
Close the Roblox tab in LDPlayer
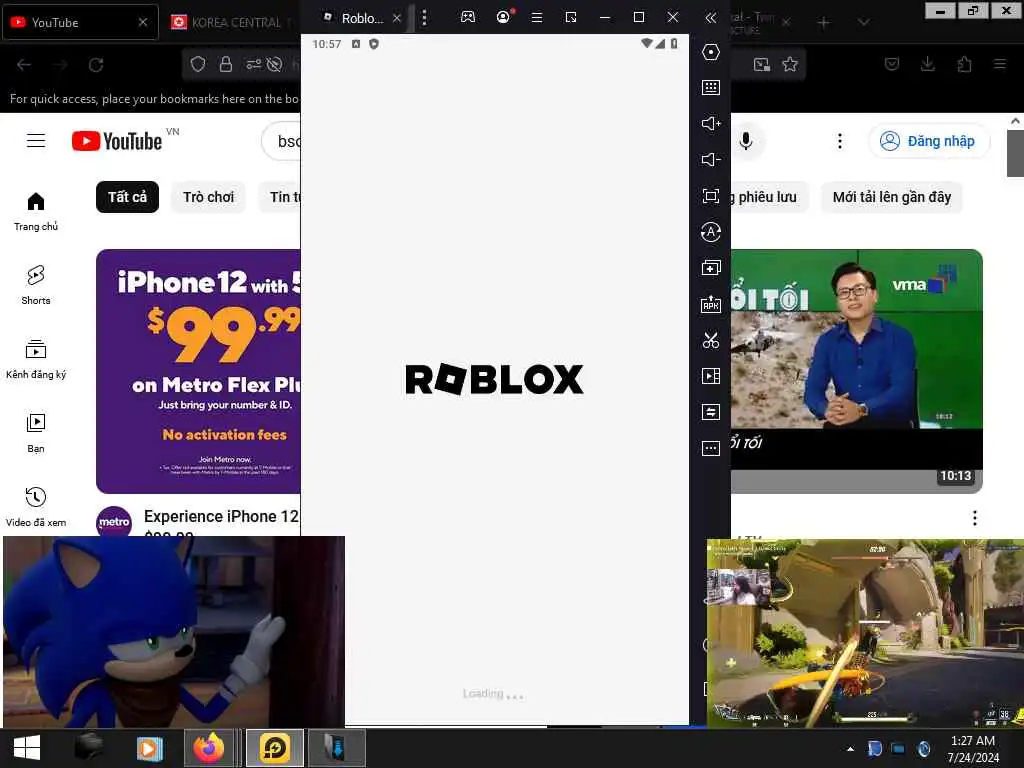[396, 18]
